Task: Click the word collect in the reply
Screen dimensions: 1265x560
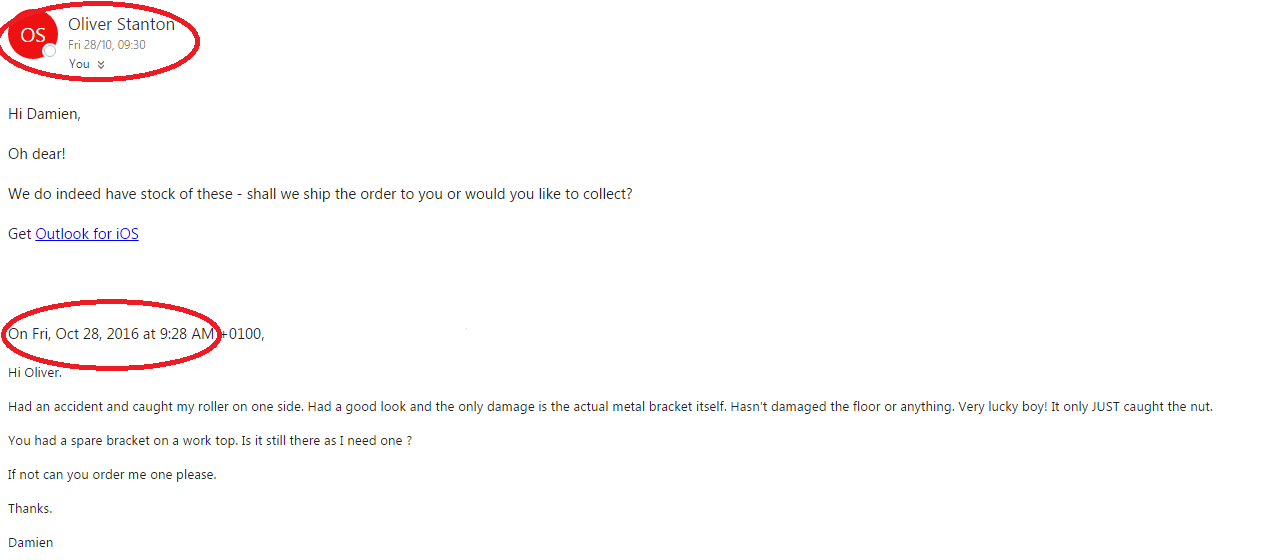Action: pyautogui.click(x=603, y=194)
